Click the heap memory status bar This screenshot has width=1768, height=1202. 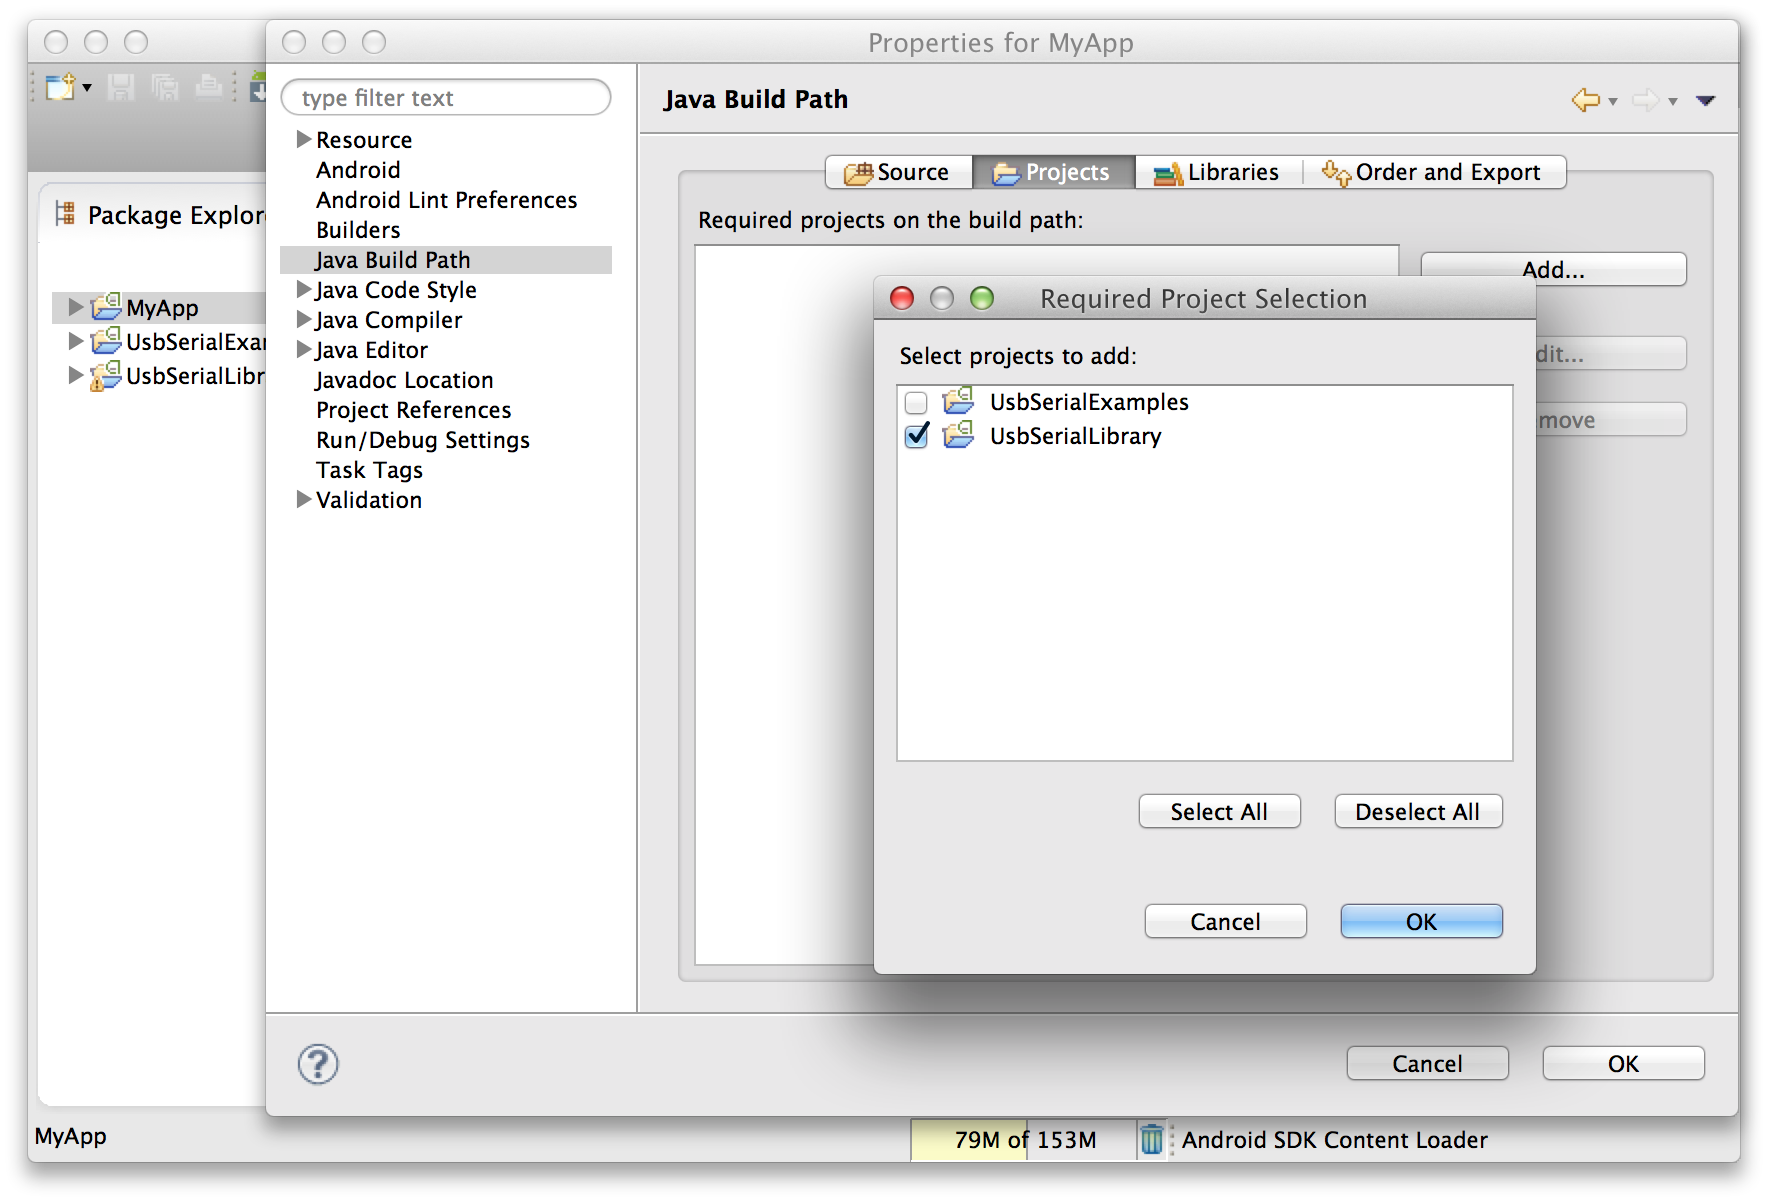(1023, 1140)
